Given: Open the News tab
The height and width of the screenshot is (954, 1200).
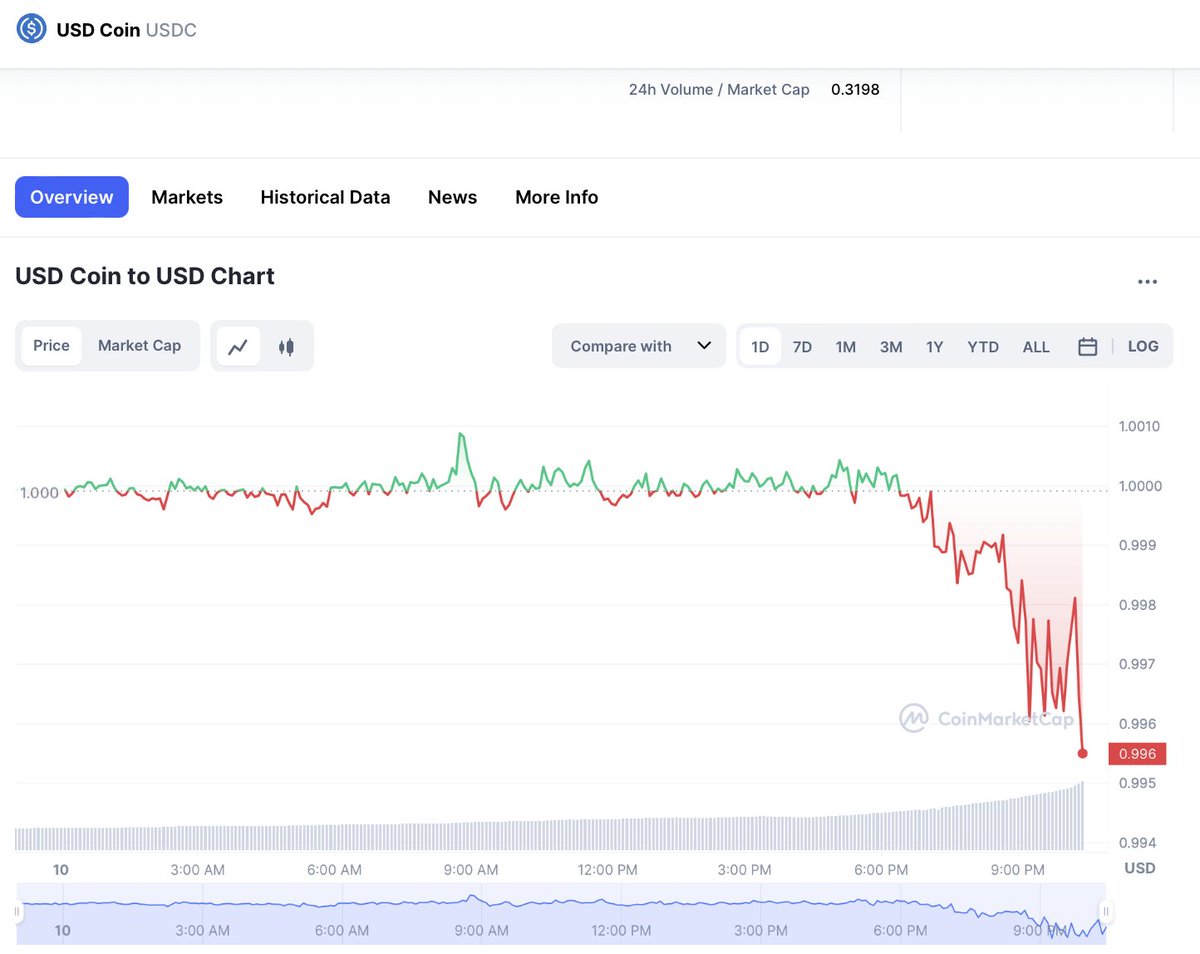Looking at the screenshot, I should (x=452, y=197).
